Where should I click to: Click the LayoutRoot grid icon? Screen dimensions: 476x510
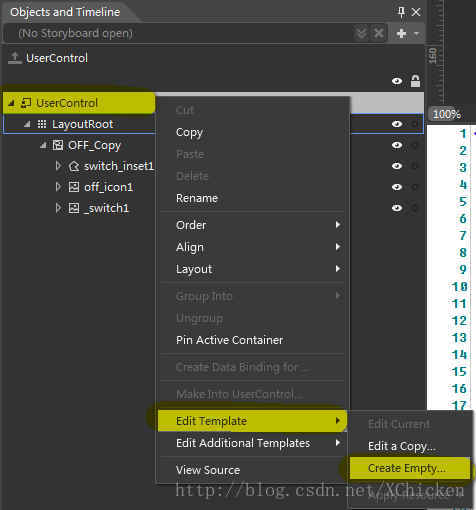point(42,124)
